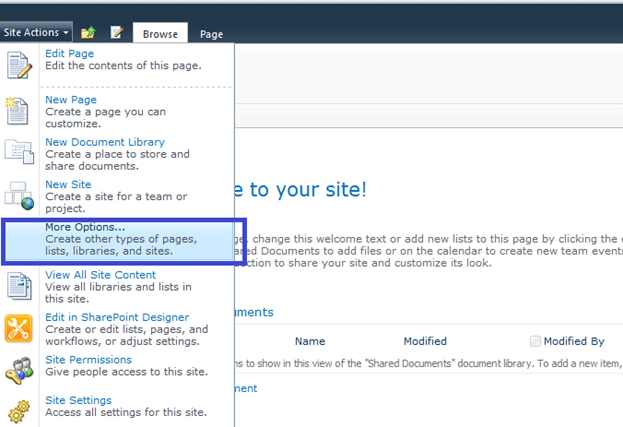This screenshot has width=623, height=427.
Task: Click the Navigate Up folder icon
Action: click(88, 33)
